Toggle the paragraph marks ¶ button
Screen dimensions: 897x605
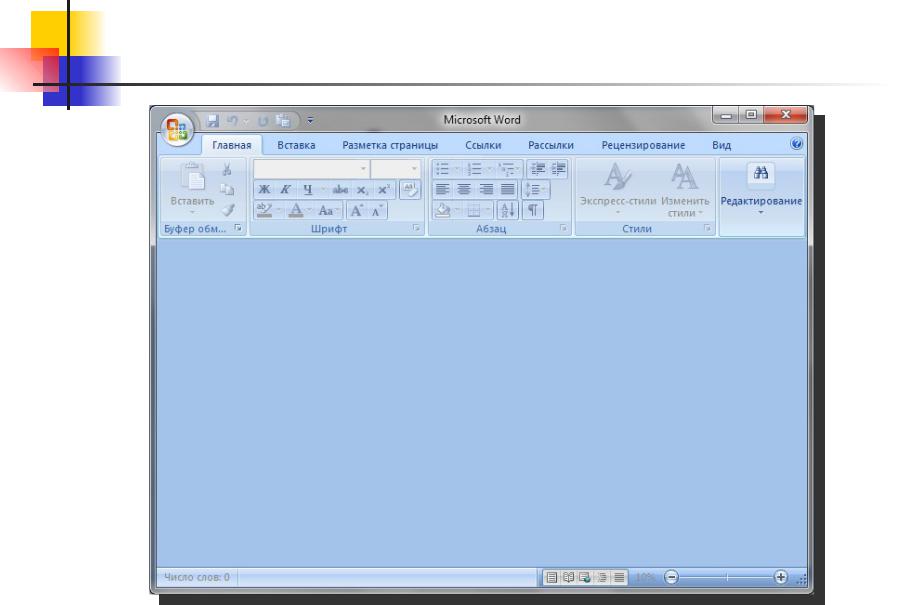[x=533, y=210]
